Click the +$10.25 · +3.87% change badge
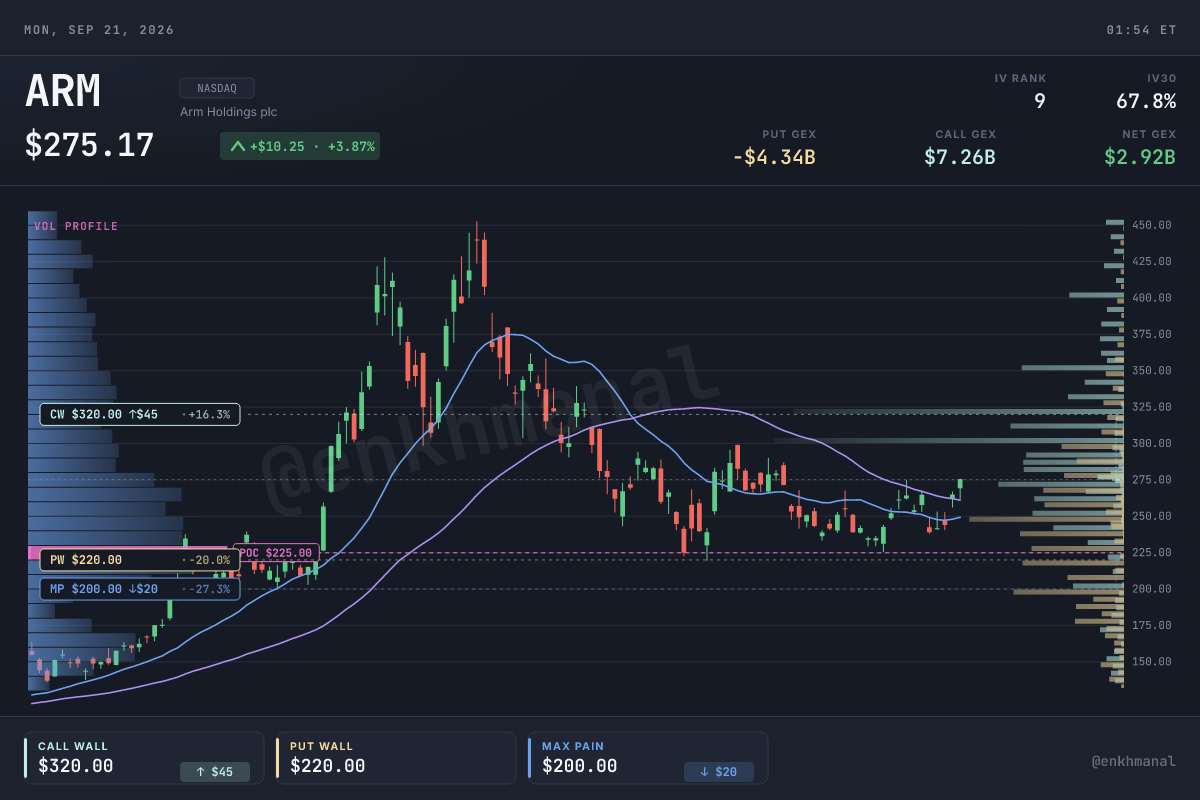 coord(300,146)
